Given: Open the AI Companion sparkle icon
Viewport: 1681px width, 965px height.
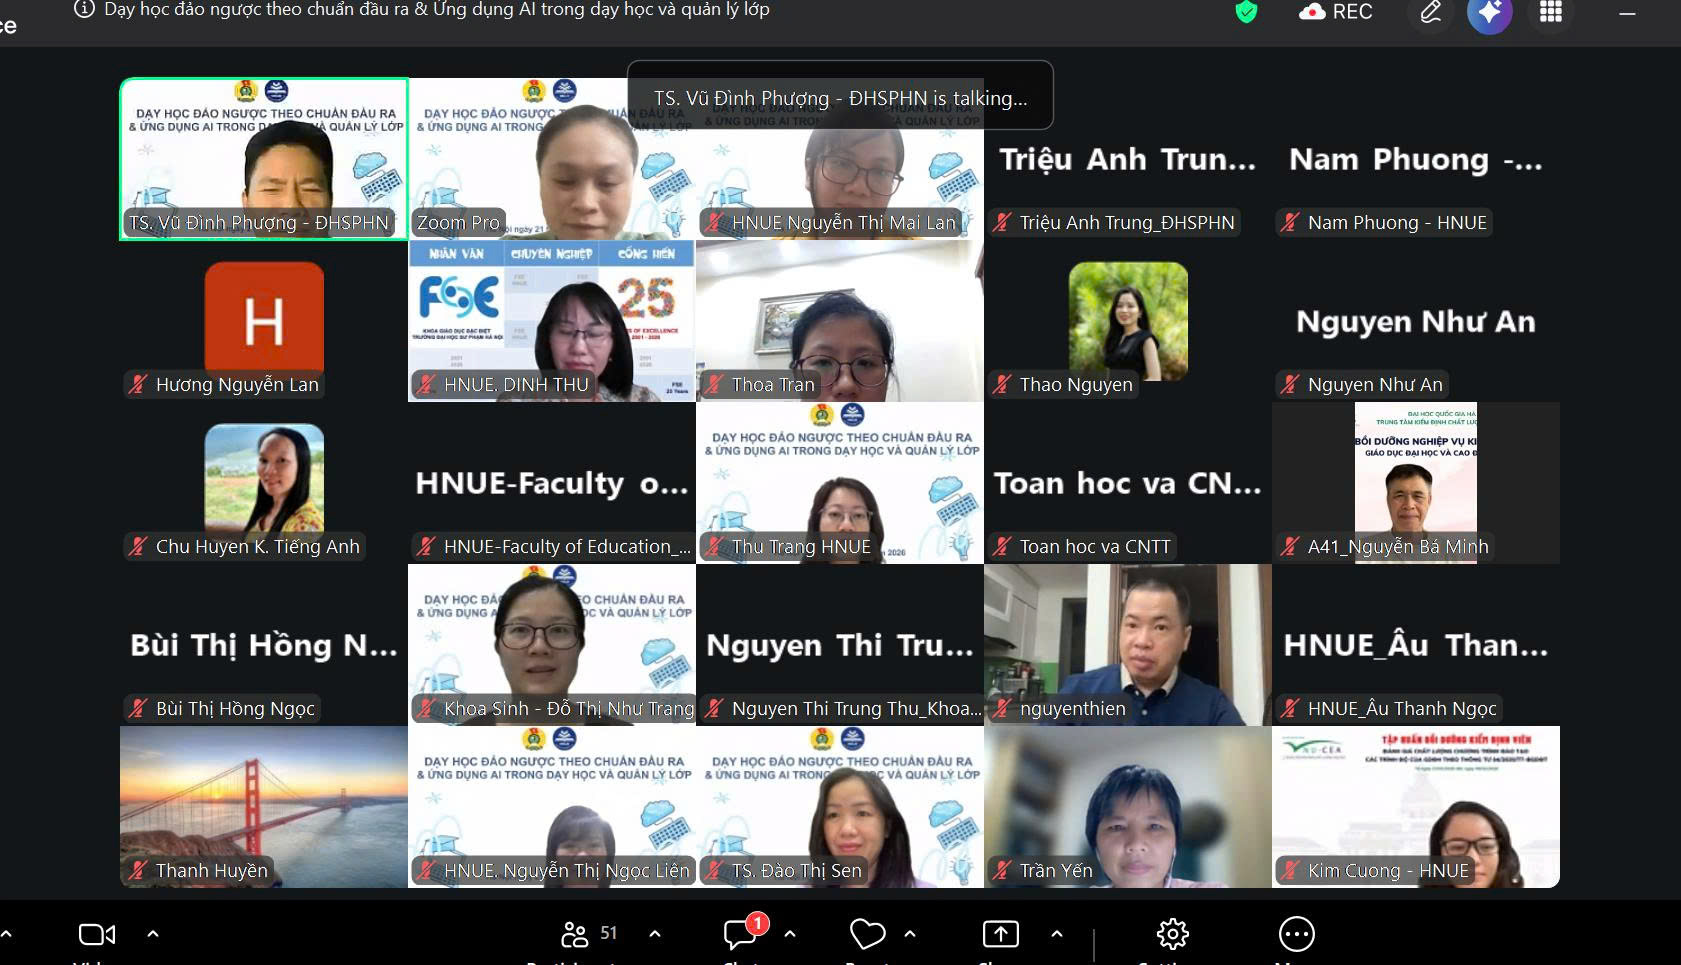Looking at the screenshot, I should (1489, 13).
